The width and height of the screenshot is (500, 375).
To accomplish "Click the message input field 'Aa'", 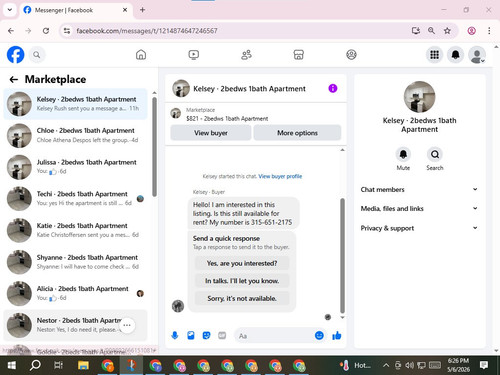I will [x=273, y=336].
